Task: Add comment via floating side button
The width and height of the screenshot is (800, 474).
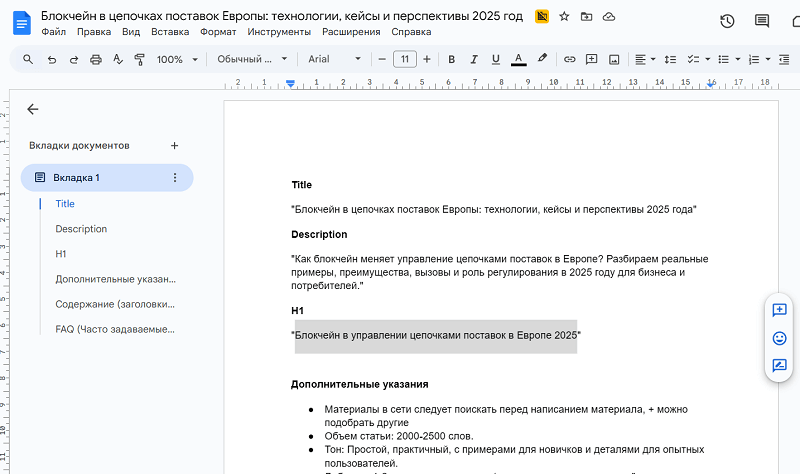Action: (x=779, y=310)
